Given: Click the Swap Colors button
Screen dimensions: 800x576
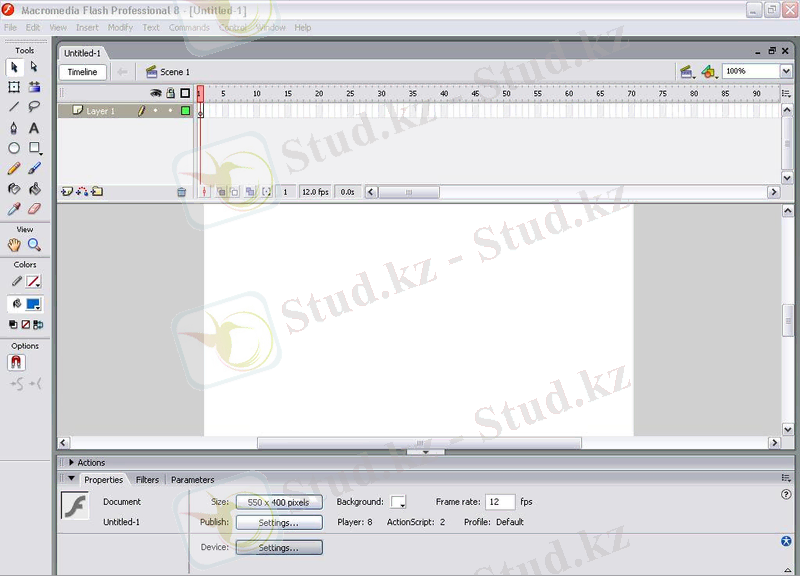Looking at the screenshot, I should [x=38, y=324].
